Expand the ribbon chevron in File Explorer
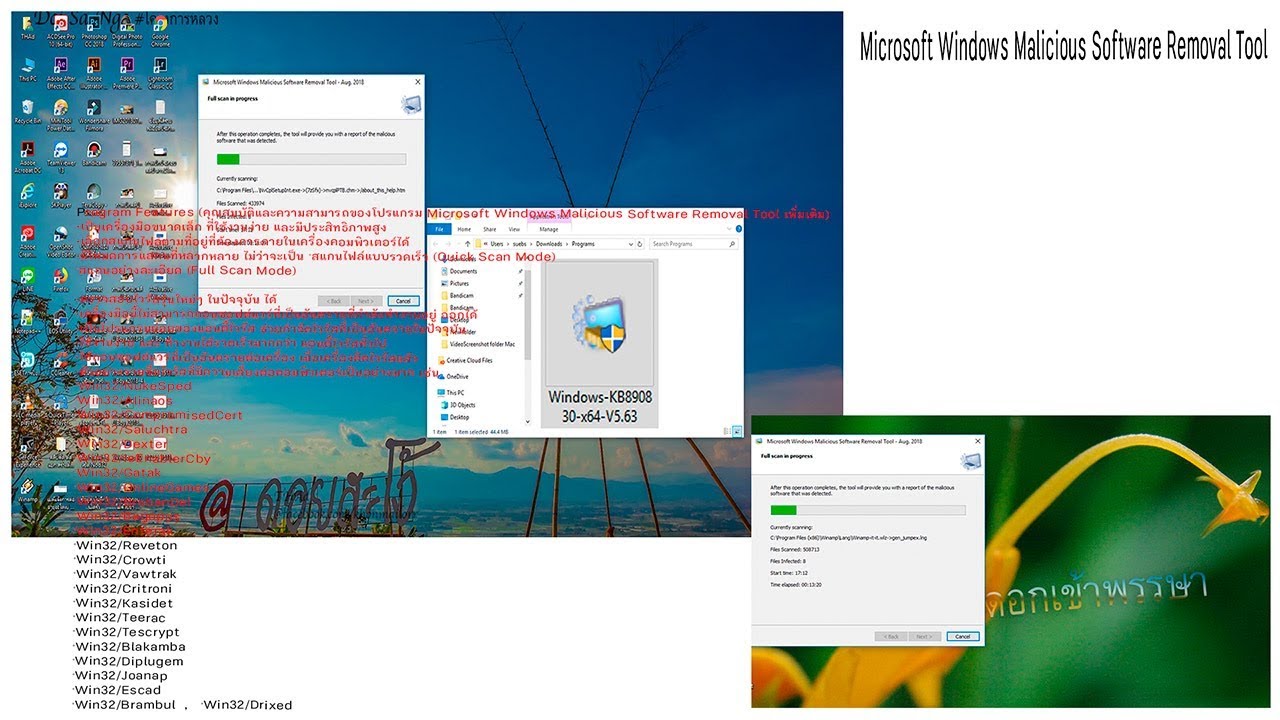Image resolution: width=1280 pixels, height=720 pixels. (728, 230)
